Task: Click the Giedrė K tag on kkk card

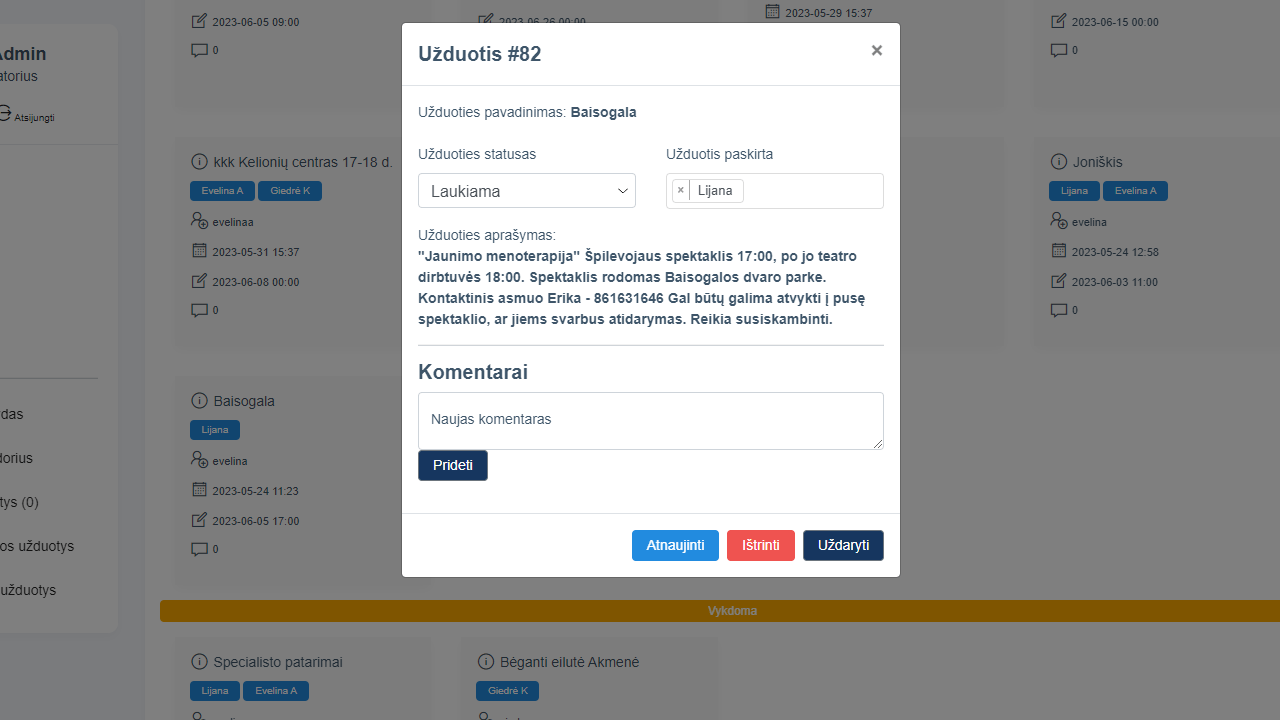Action: tap(289, 191)
